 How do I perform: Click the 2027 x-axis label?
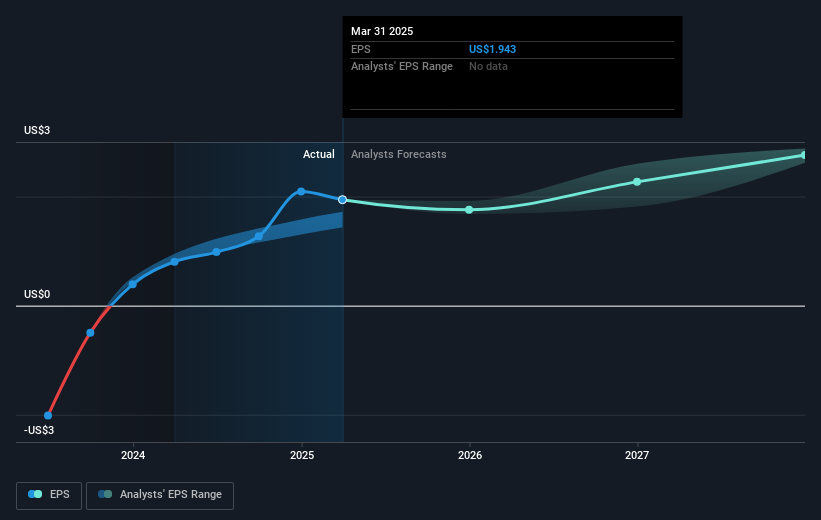[637, 455]
